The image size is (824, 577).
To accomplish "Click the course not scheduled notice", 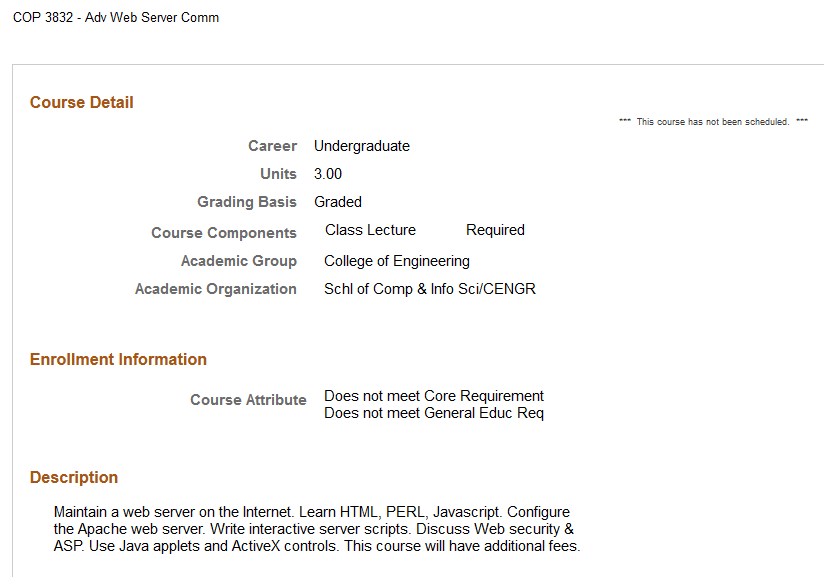I will (x=713, y=122).
